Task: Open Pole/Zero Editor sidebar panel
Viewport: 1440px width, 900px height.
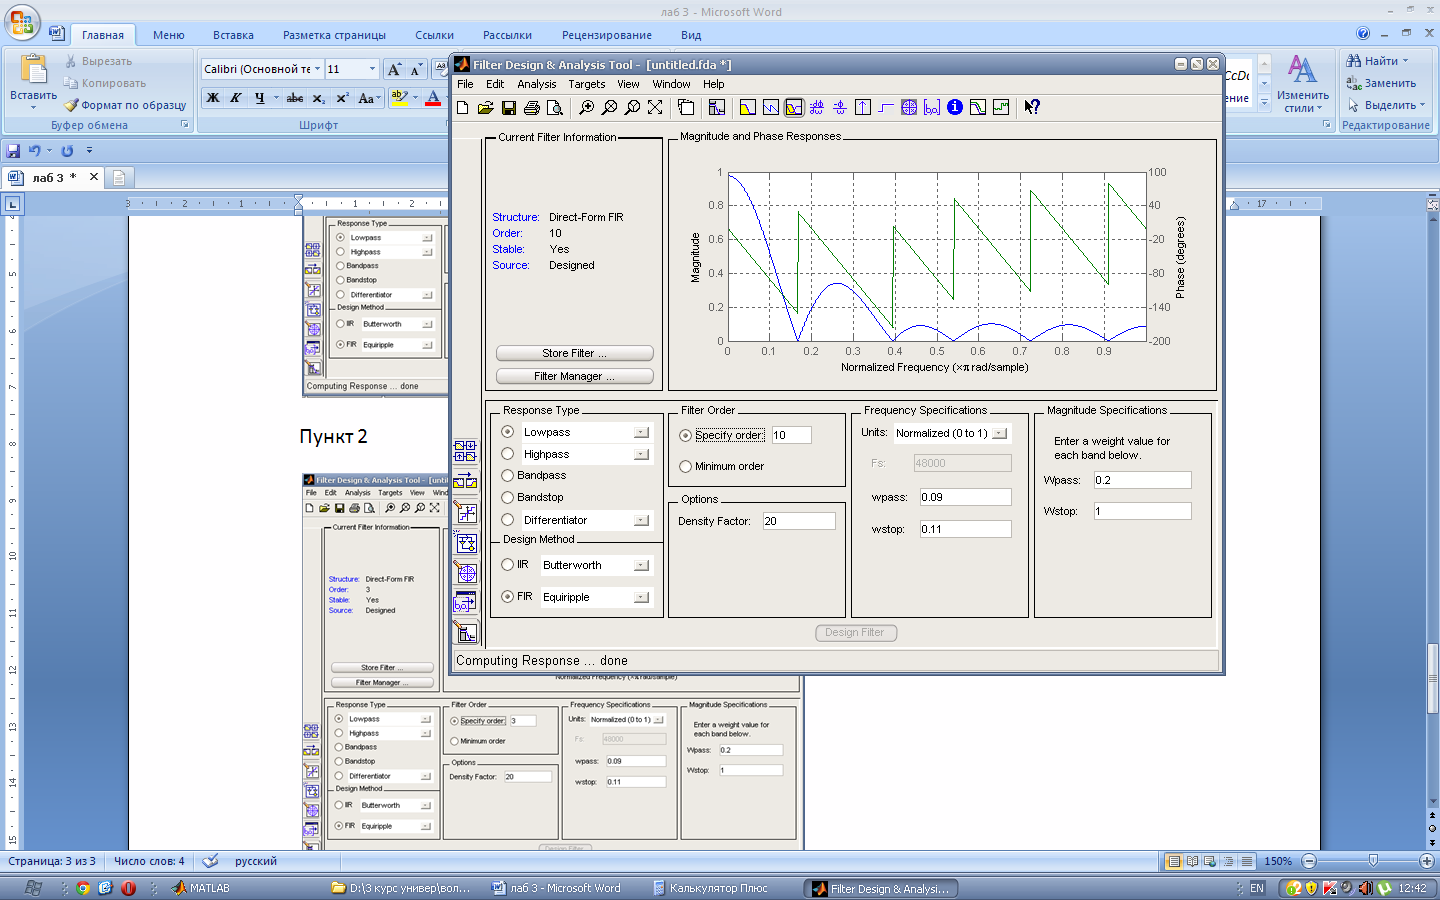Action: (465, 572)
